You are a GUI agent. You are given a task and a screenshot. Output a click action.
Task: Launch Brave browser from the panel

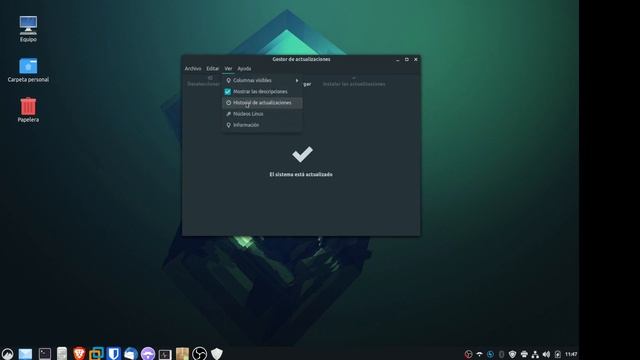click(79, 353)
